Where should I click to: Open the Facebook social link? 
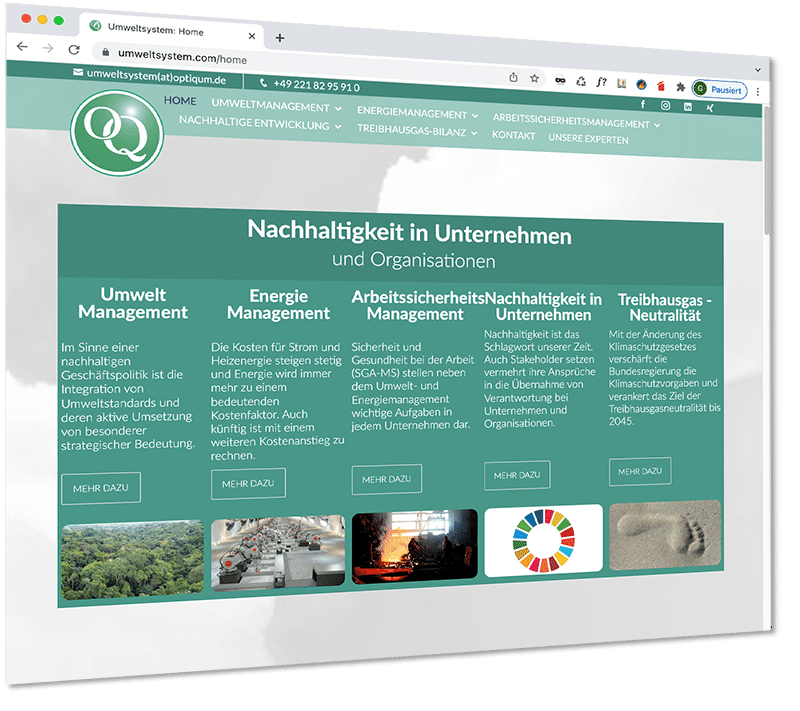pos(643,104)
